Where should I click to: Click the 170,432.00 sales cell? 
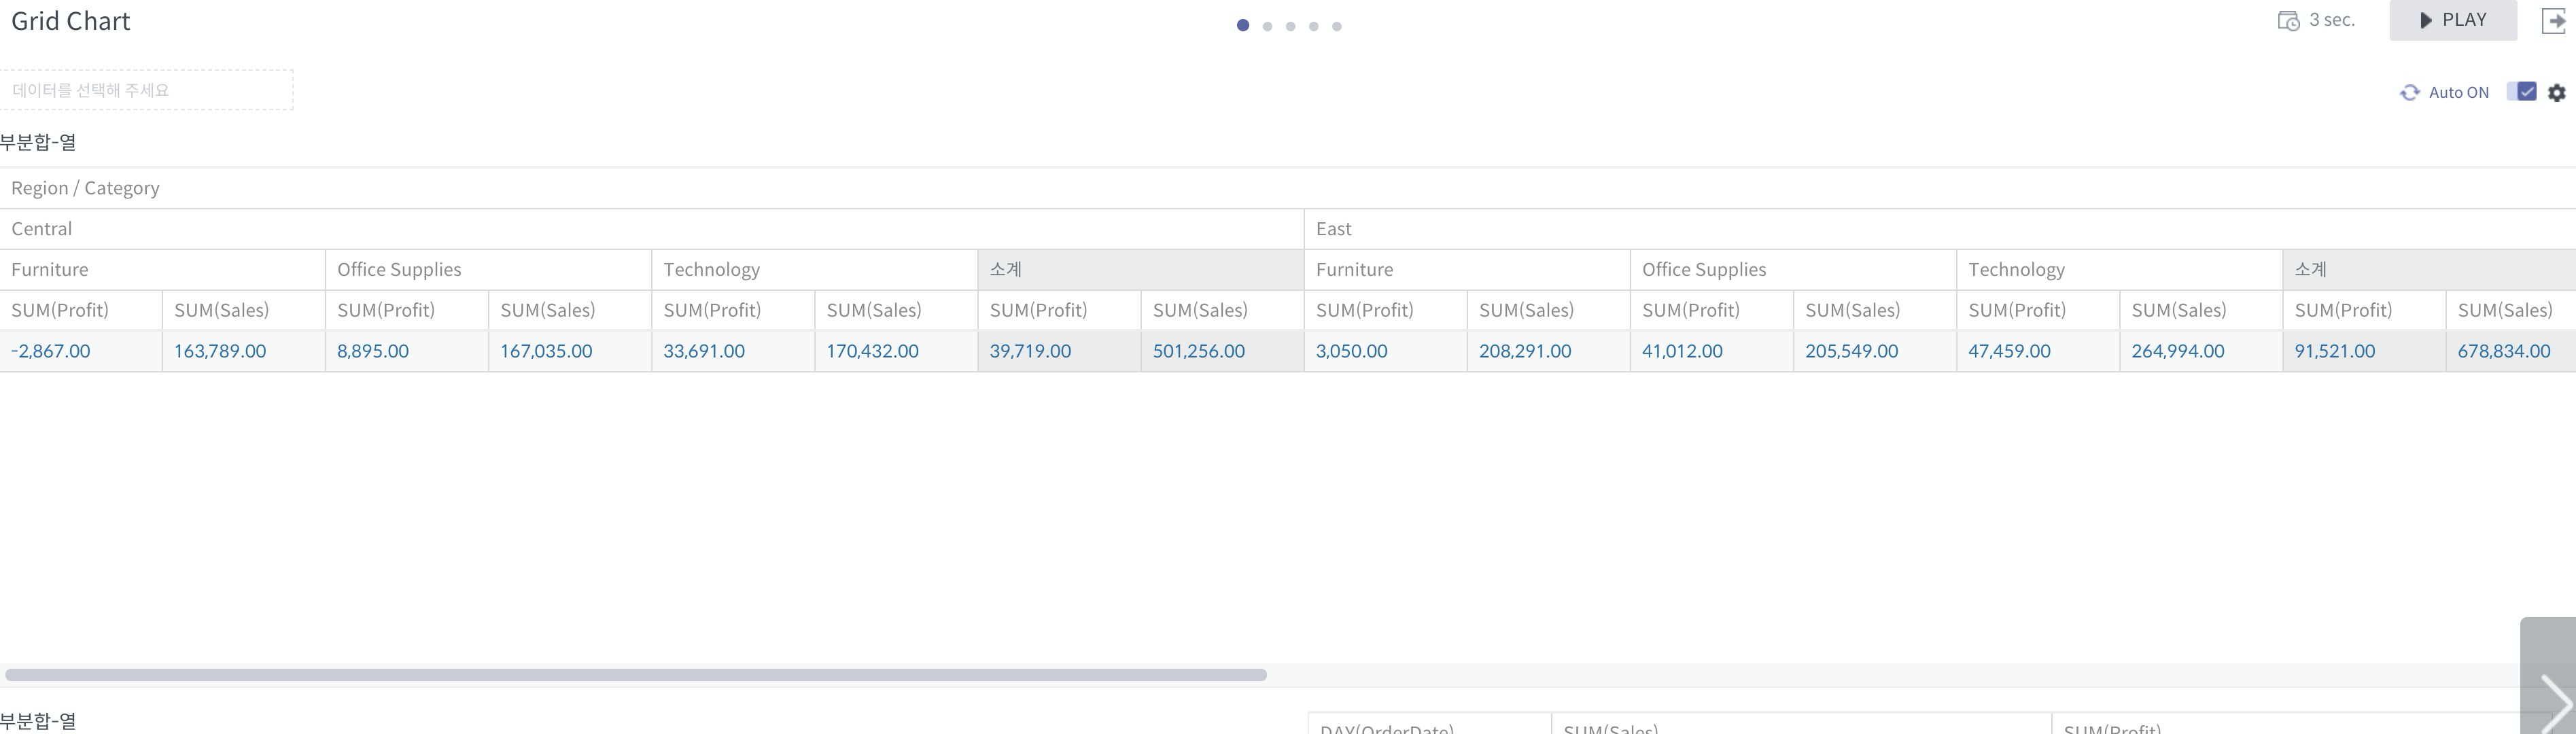point(896,351)
